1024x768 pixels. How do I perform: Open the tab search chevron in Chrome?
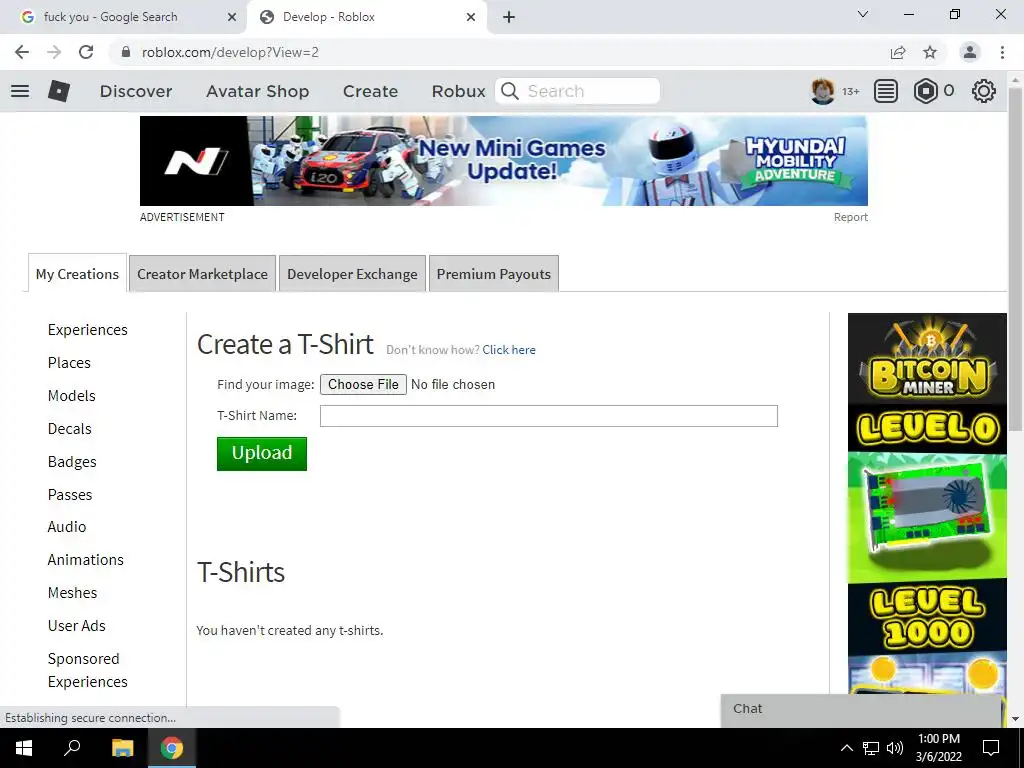coord(863,14)
